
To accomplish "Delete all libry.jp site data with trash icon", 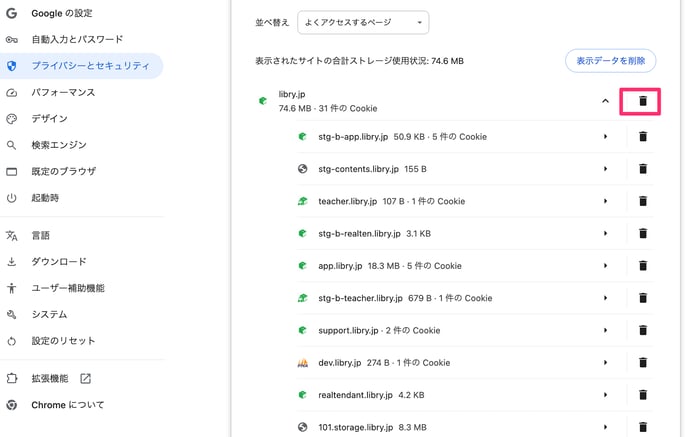I will (x=642, y=101).
